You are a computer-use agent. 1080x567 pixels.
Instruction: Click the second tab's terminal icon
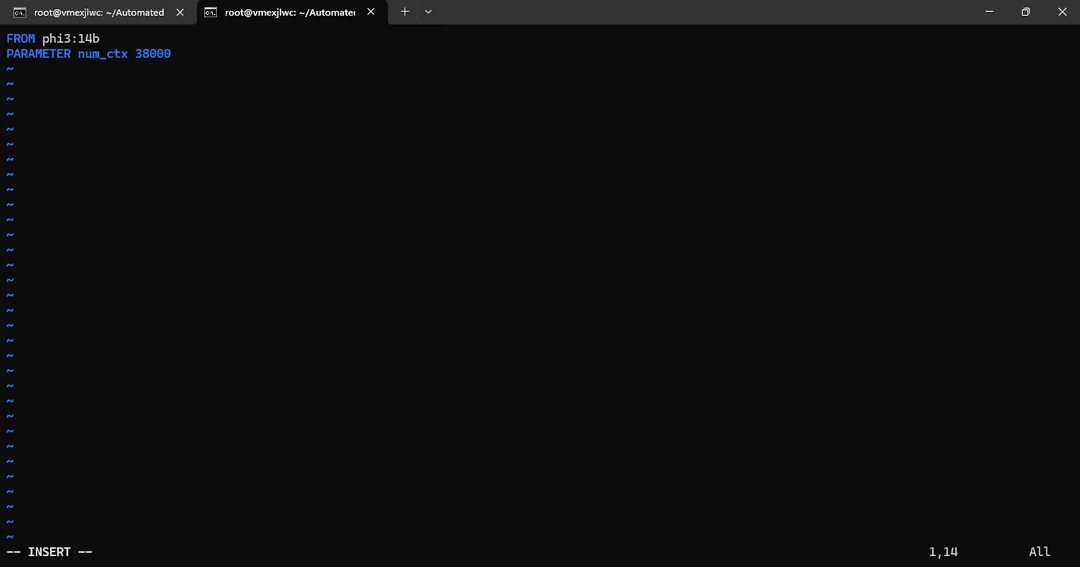[211, 12]
